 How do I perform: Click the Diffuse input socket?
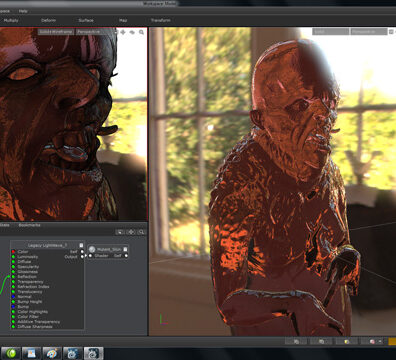click(x=13, y=262)
